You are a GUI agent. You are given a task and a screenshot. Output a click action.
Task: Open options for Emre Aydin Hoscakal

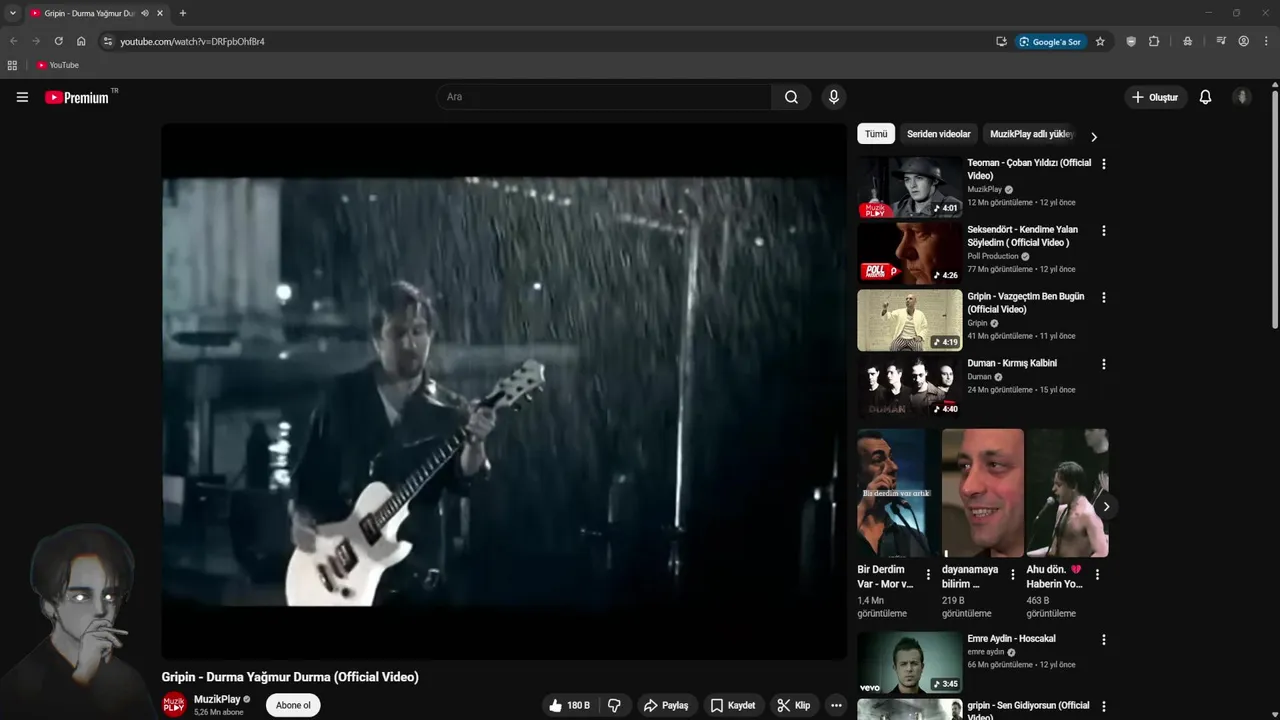pyautogui.click(x=1104, y=640)
